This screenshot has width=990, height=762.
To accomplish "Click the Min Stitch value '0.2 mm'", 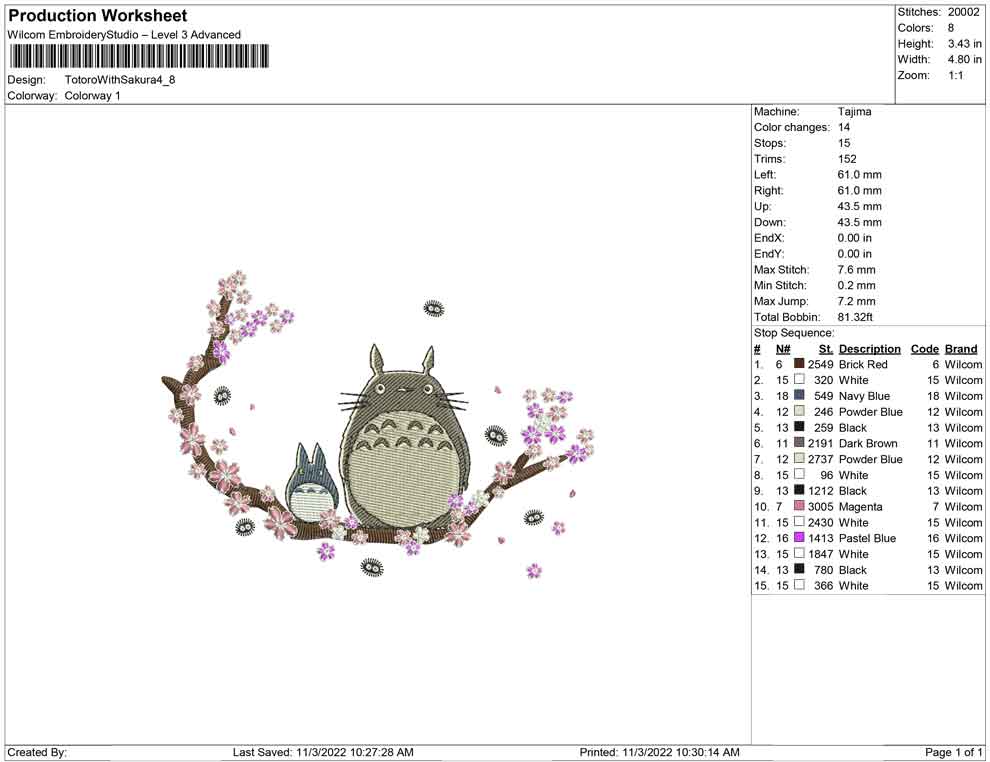I will point(857,285).
